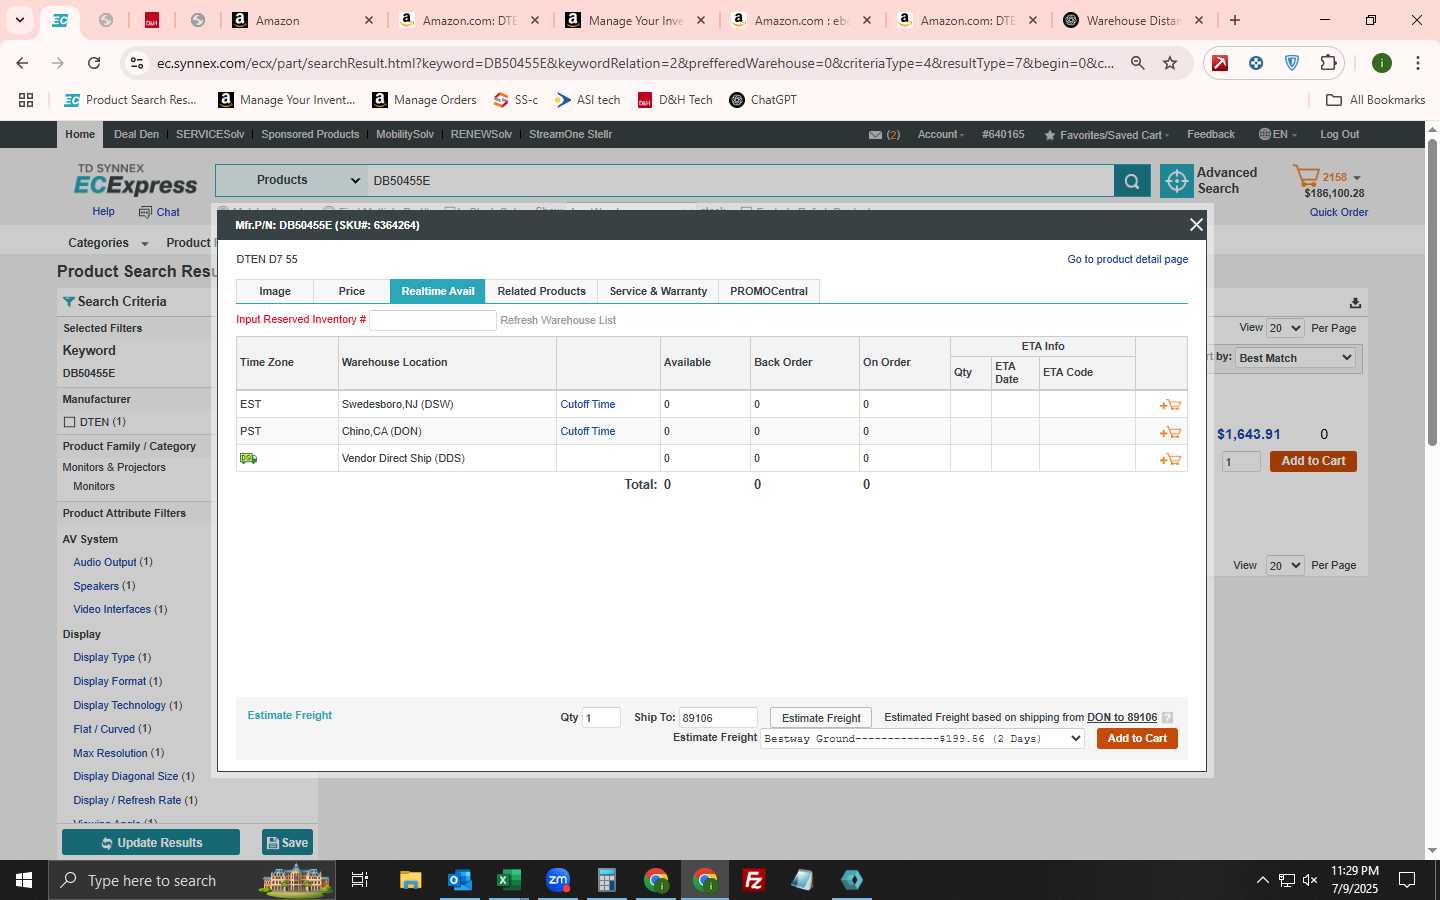Screen dimensions: 1440x900
Task: Click the Save filters button
Action: coord(288,843)
